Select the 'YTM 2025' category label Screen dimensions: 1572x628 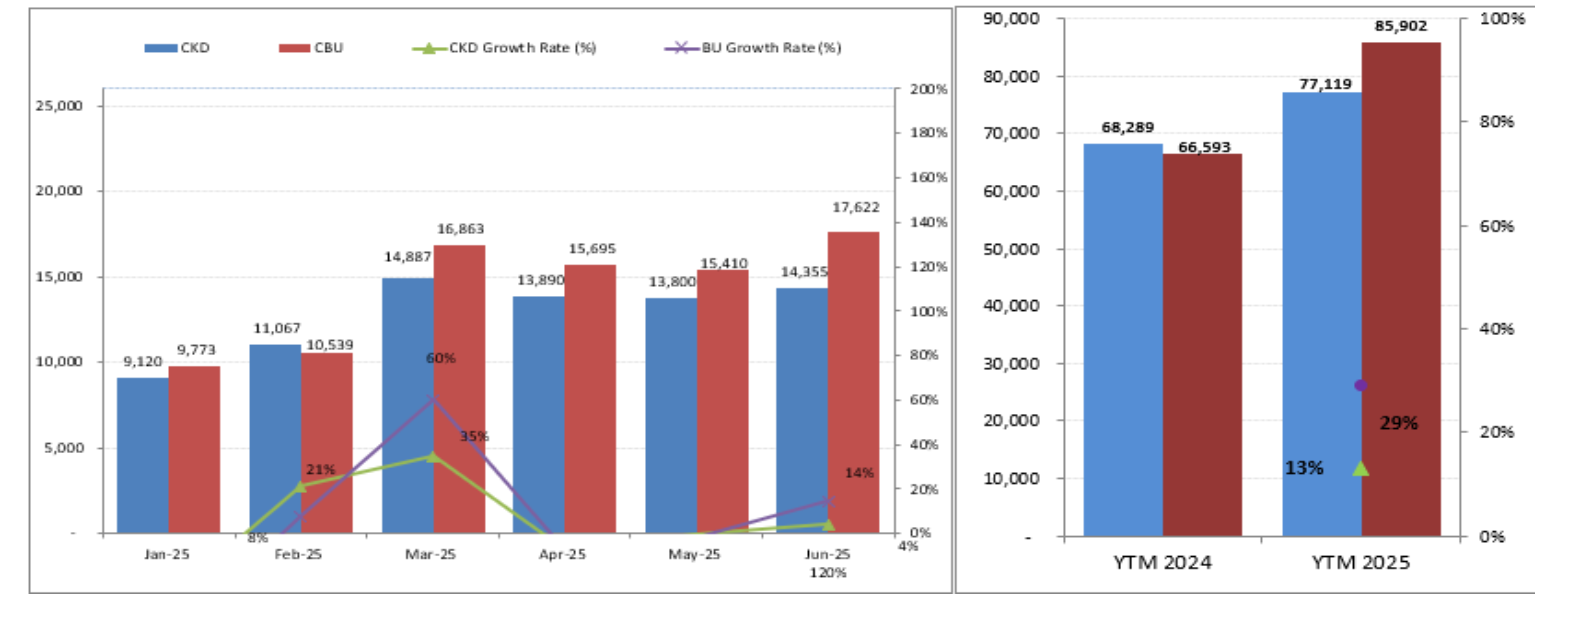(1360, 562)
